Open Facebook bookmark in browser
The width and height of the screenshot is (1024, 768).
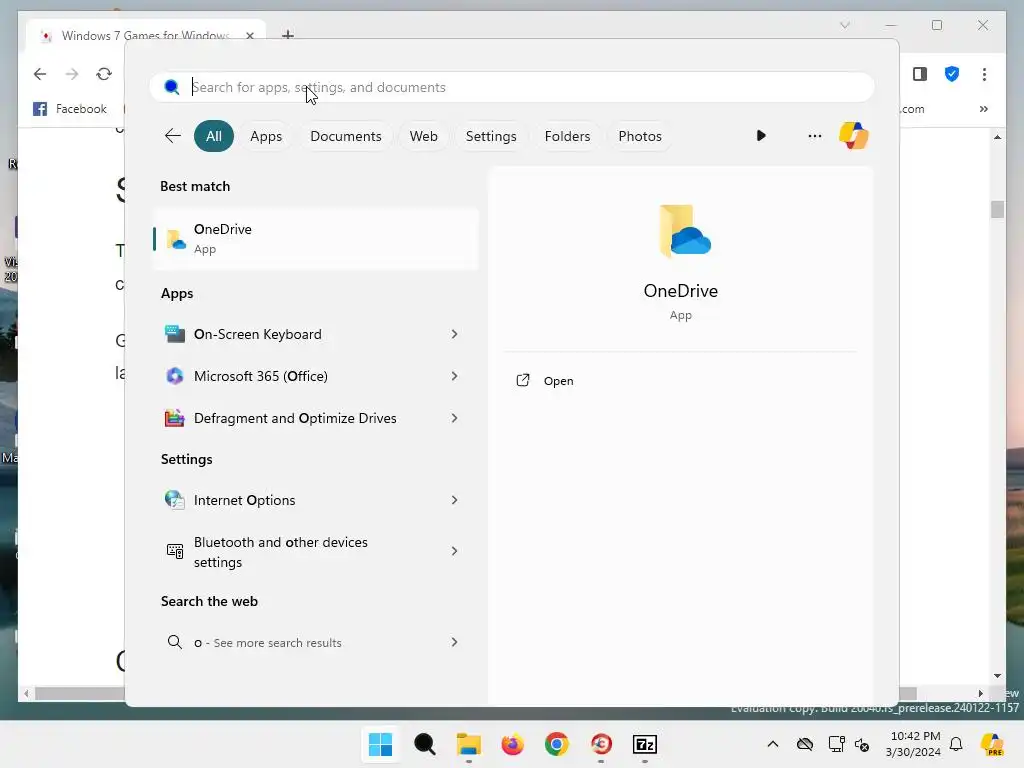point(70,108)
